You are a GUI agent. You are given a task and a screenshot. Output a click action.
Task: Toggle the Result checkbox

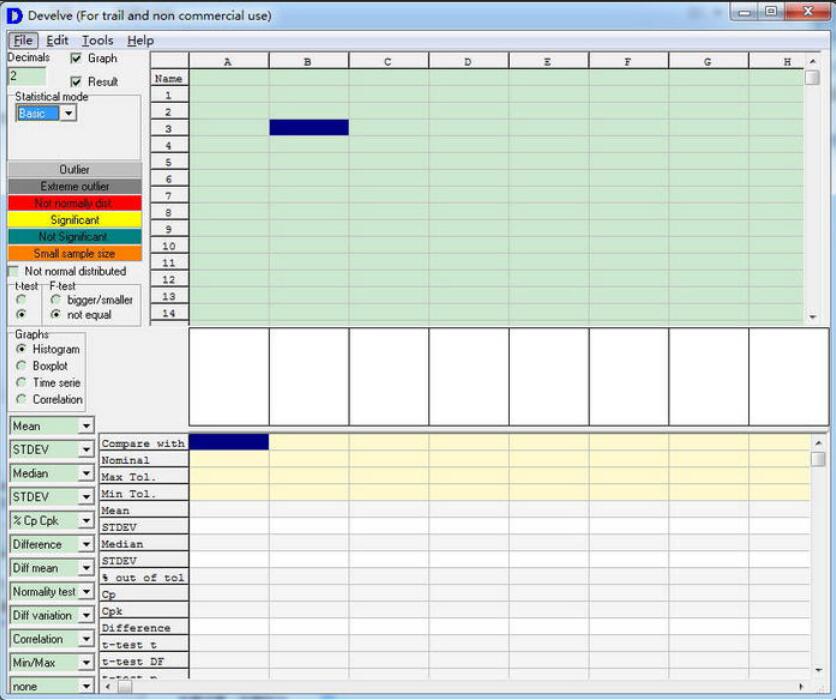[x=77, y=82]
